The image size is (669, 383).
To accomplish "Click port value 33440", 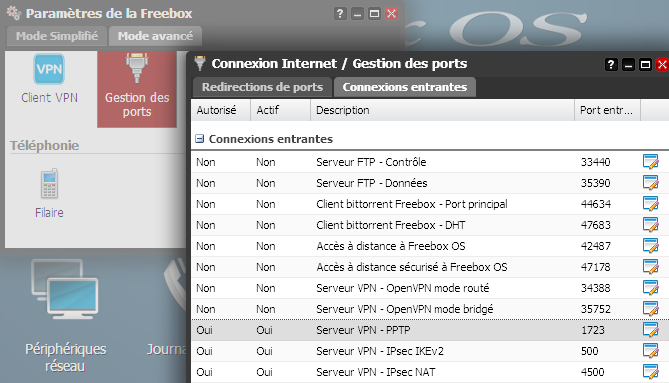I will tap(596, 162).
